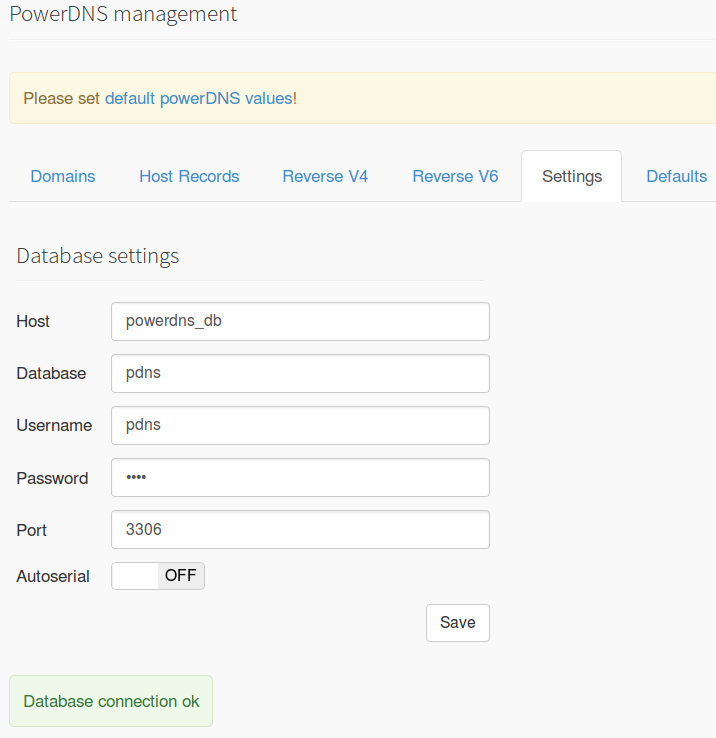Open the Domains tab

click(x=63, y=176)
